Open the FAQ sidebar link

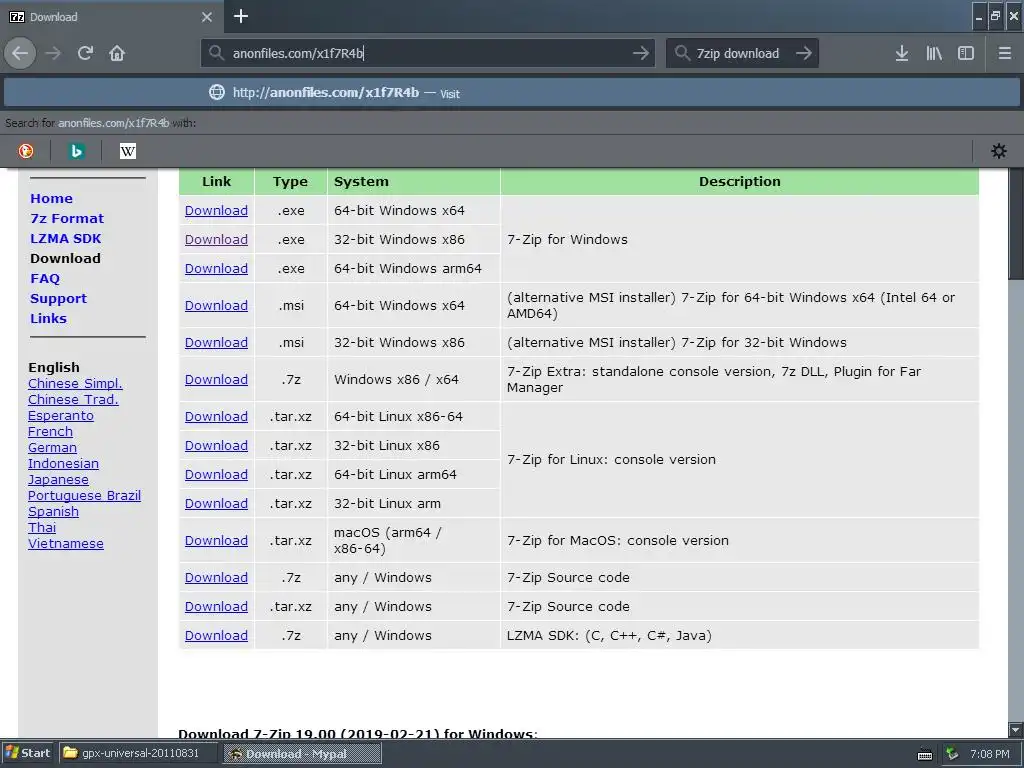click(44, 278)
